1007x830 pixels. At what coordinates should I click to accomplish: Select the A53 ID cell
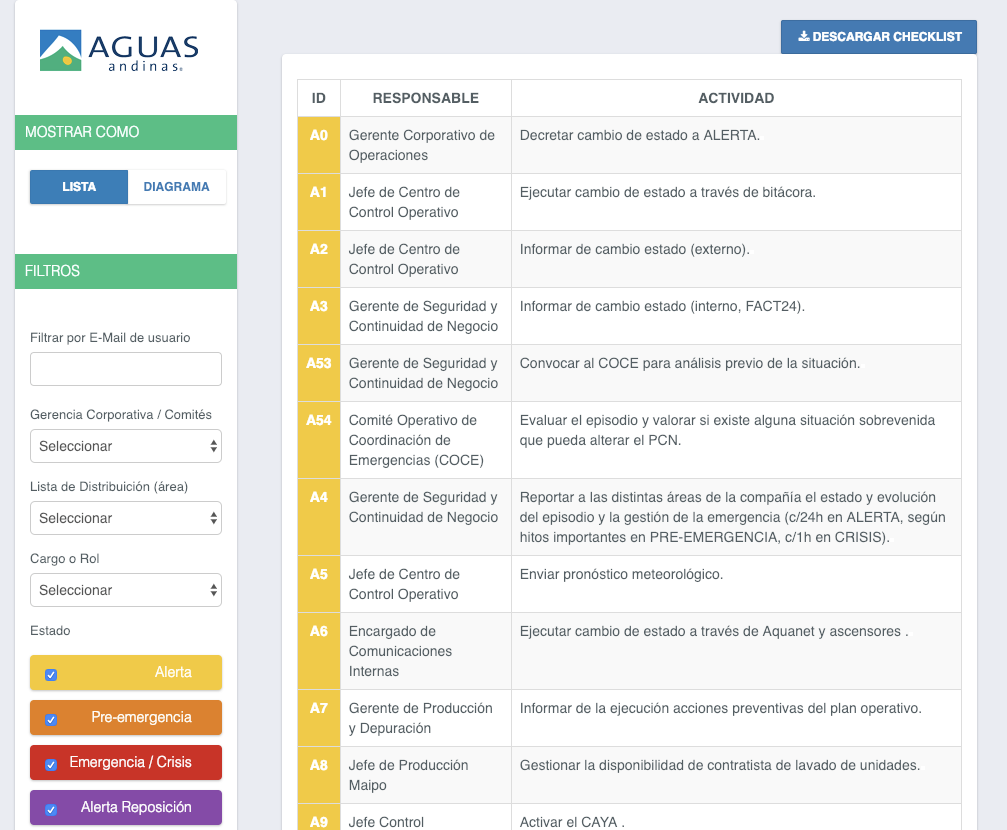tap(319, 373)
